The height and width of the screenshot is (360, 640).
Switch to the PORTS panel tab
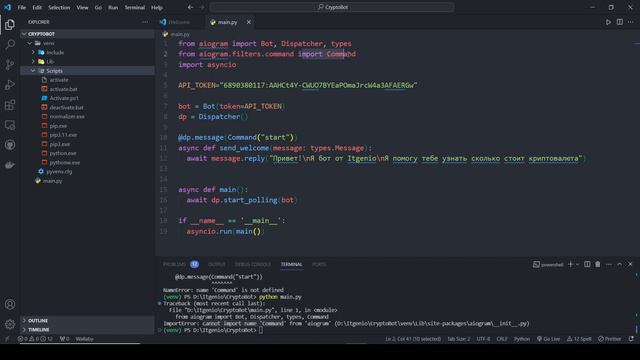(x=319, y=264)
